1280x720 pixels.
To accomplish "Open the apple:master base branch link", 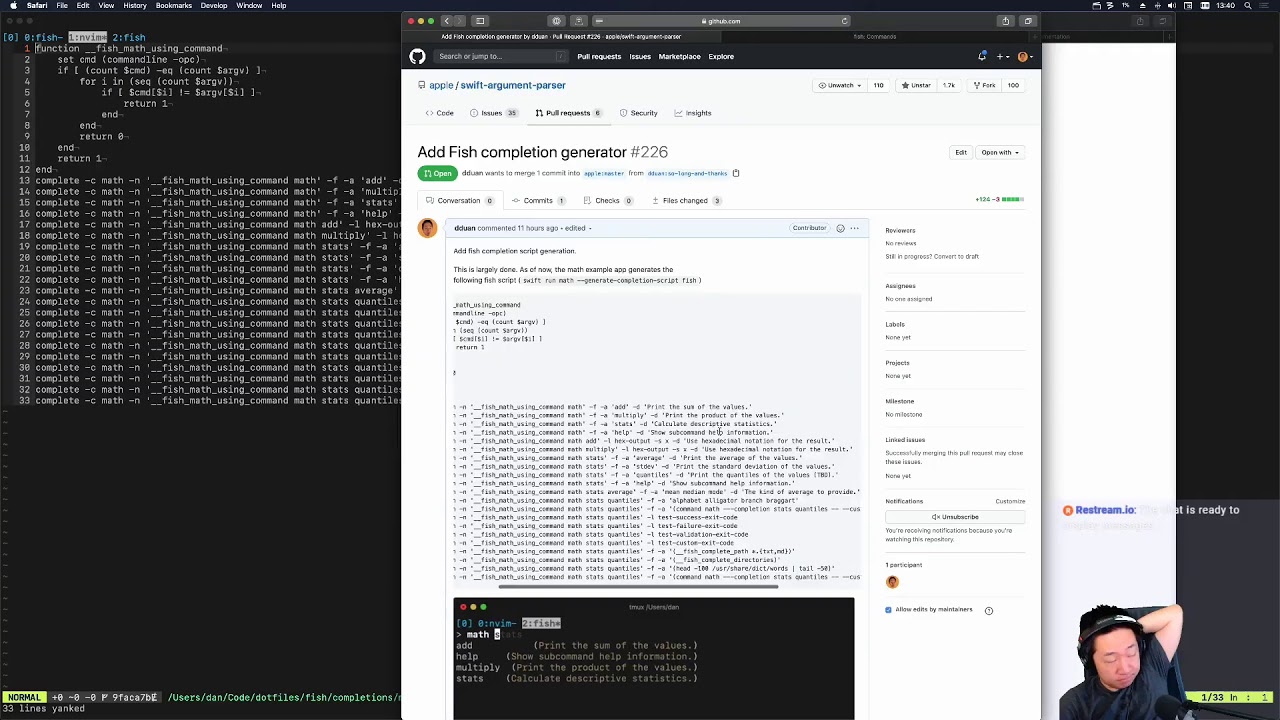I will (604, 174).
